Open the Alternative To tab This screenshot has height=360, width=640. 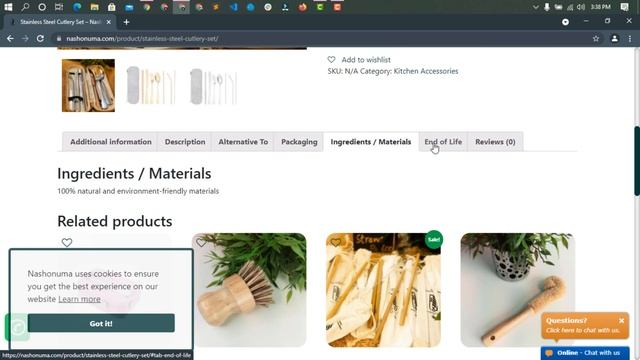coord(243,142)
